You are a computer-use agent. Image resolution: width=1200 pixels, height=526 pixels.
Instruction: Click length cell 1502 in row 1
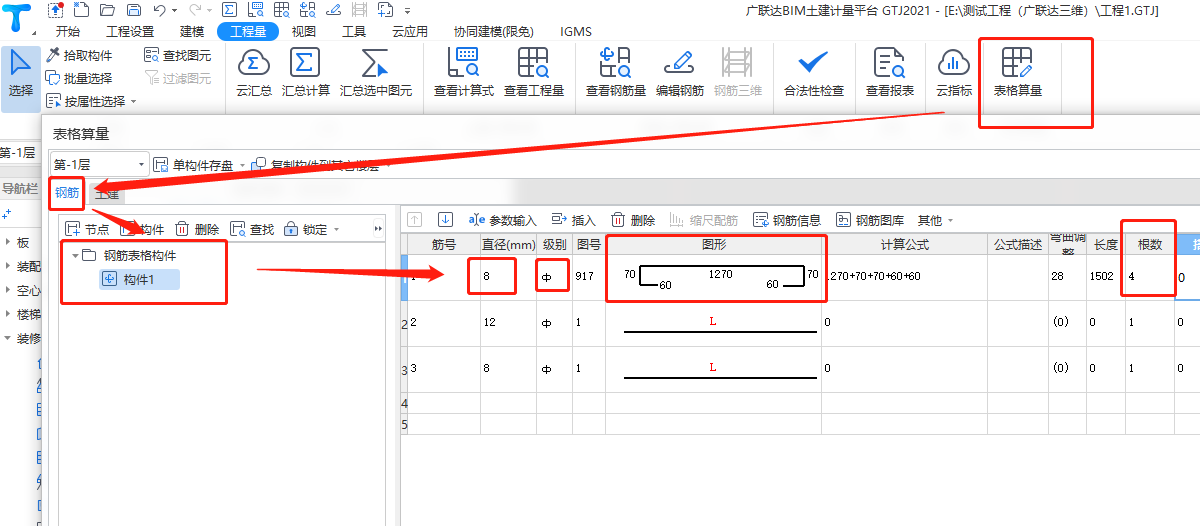pyautogui.click(x=1105, y=277)
